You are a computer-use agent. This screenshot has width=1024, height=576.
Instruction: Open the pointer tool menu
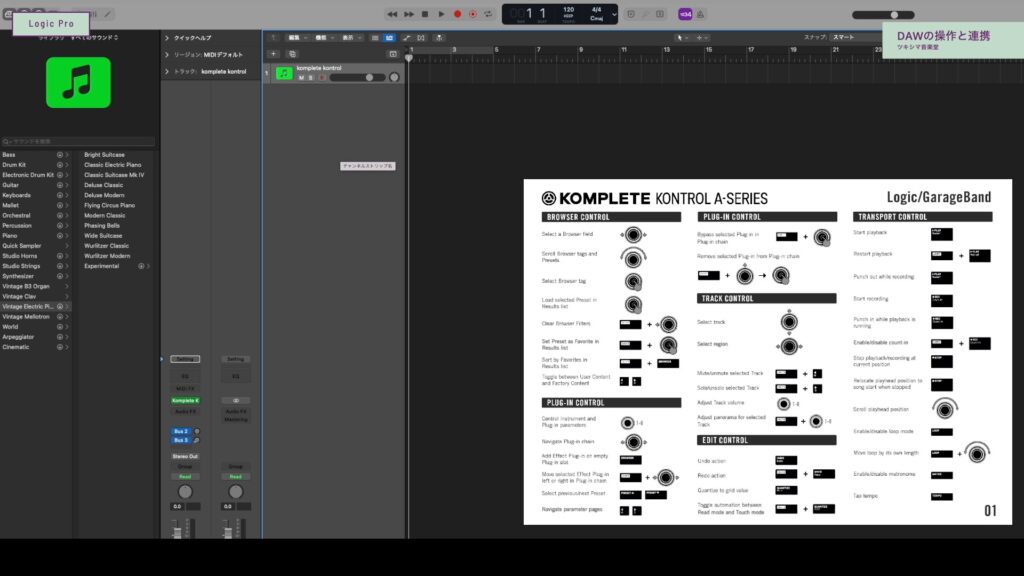[682, 38]
